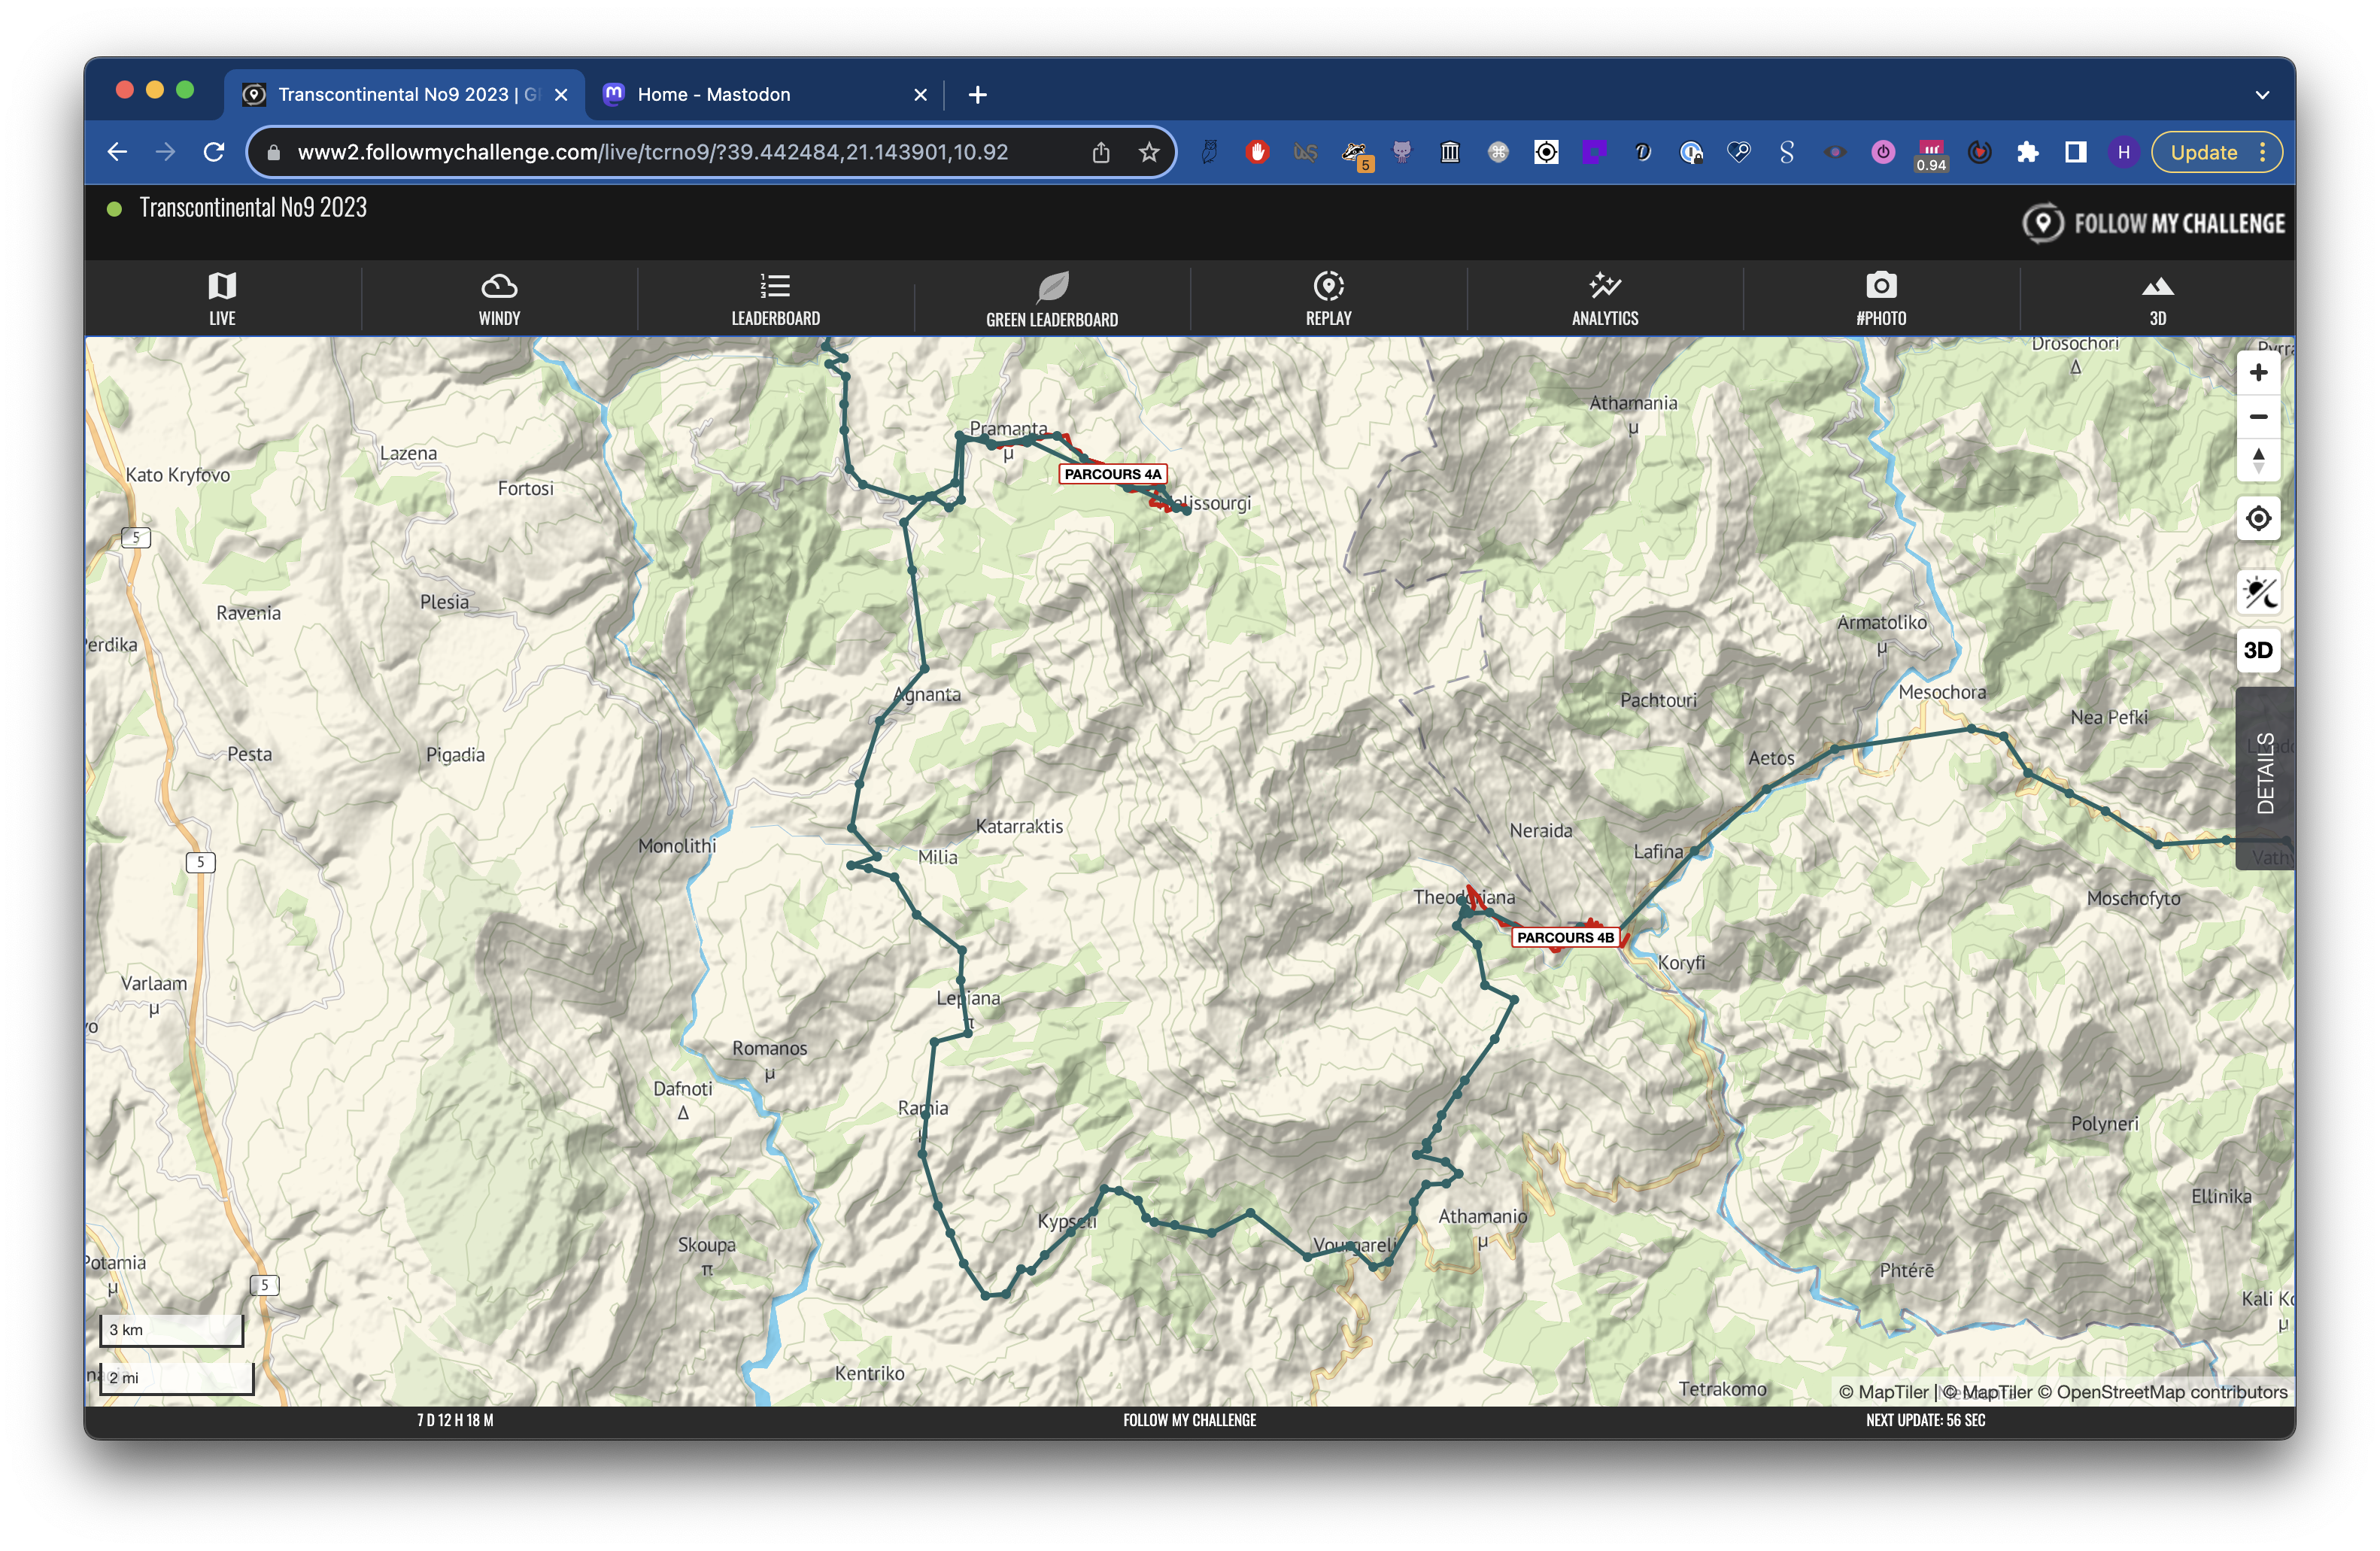
Task: Click the heart tag extension icon
Action: (x=1739, y=152)
